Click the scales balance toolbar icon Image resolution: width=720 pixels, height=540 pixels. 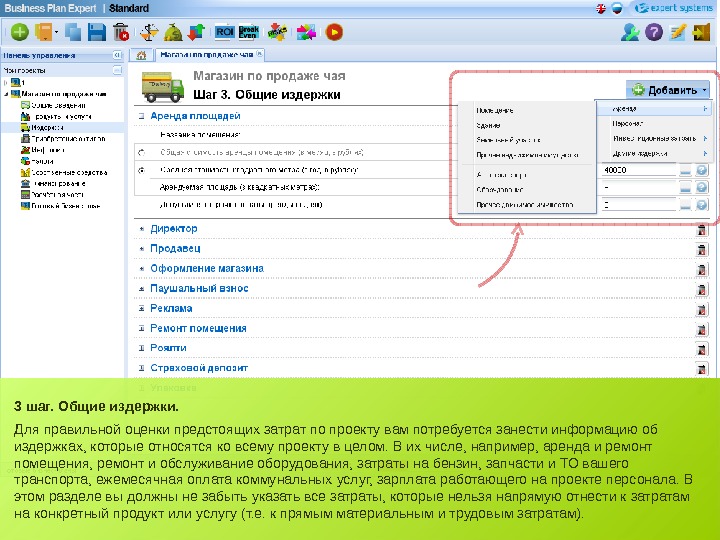(149, 32)
